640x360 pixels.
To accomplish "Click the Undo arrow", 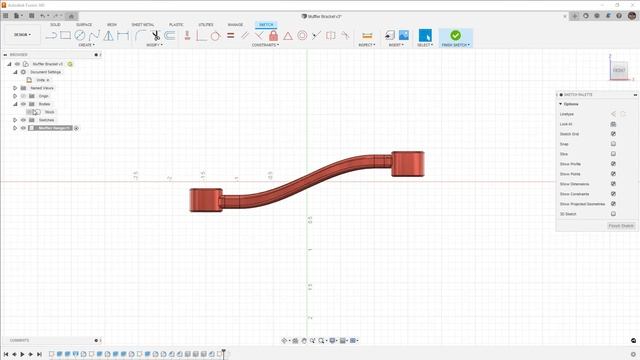I will tap(42, 16).
